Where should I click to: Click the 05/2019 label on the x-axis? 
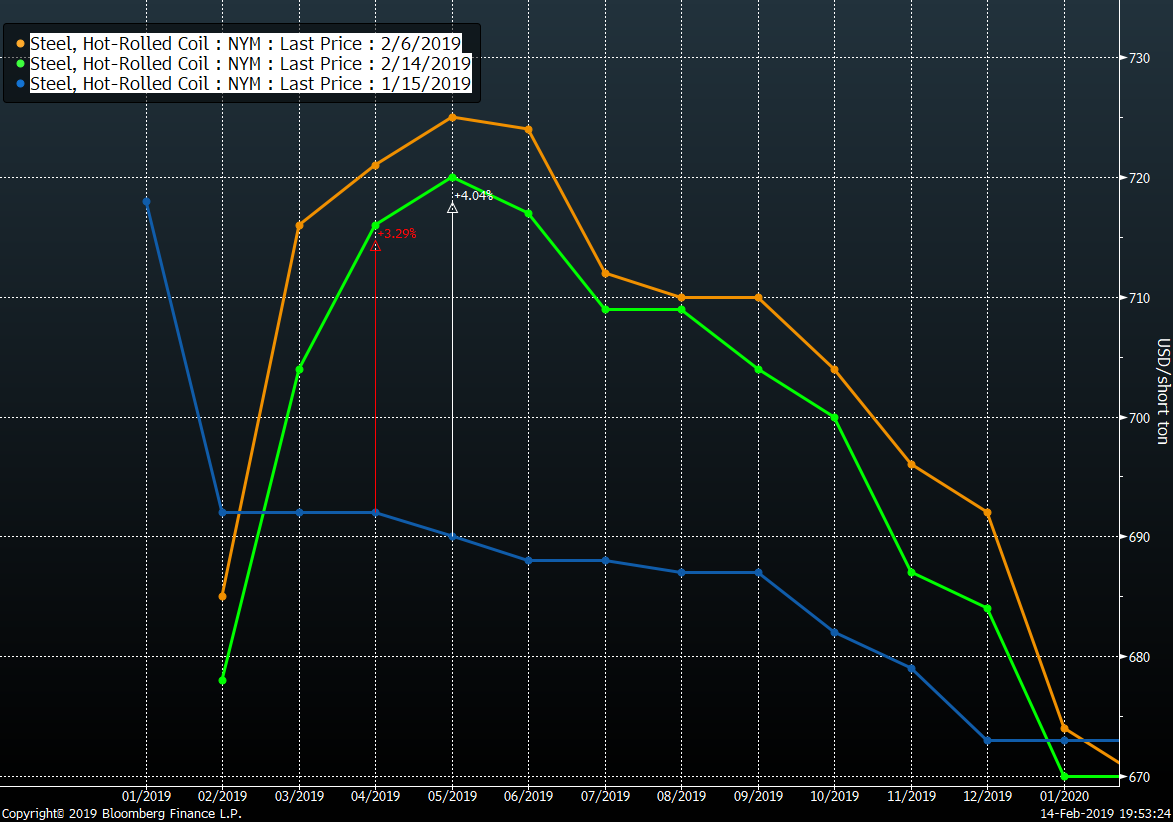[x=452, y=796]
